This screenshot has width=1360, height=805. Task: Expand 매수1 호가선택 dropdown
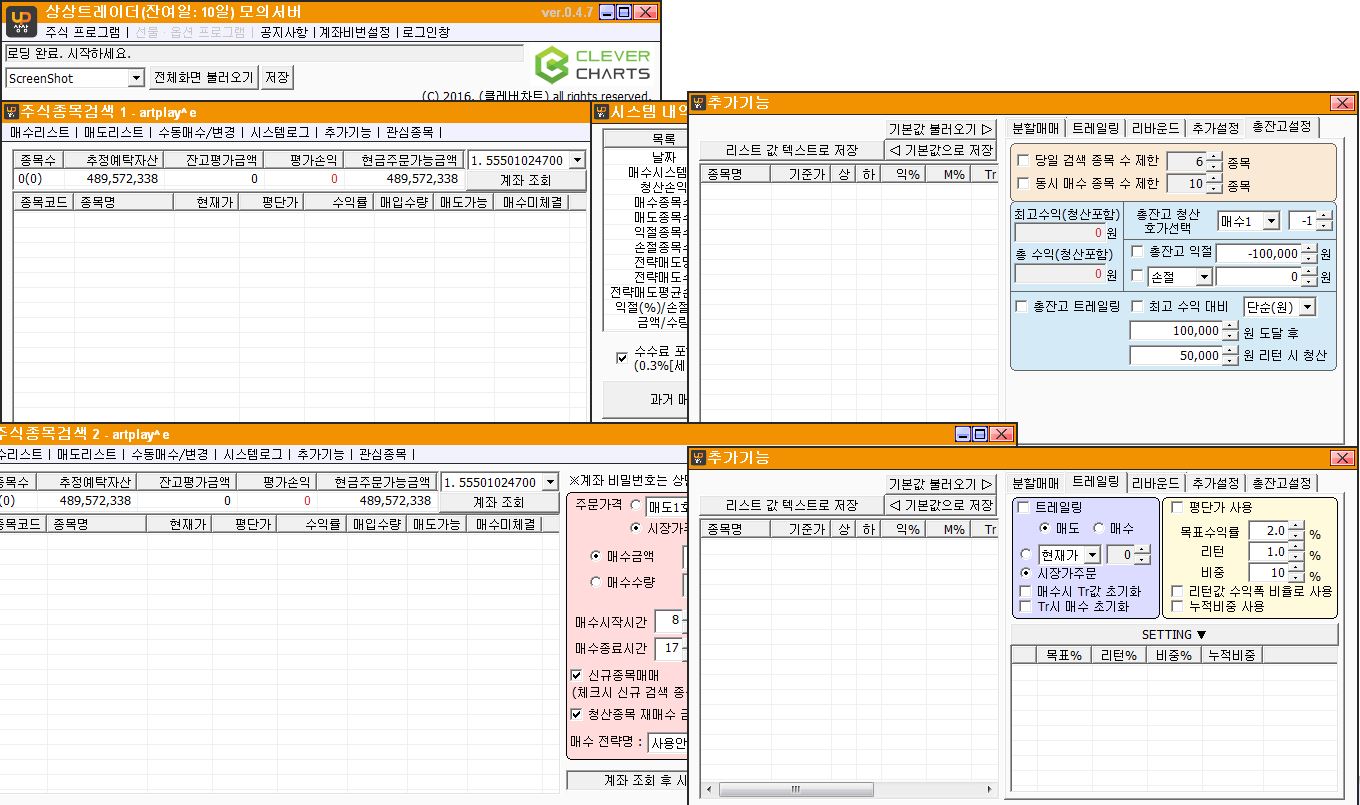coord(1271,220)
